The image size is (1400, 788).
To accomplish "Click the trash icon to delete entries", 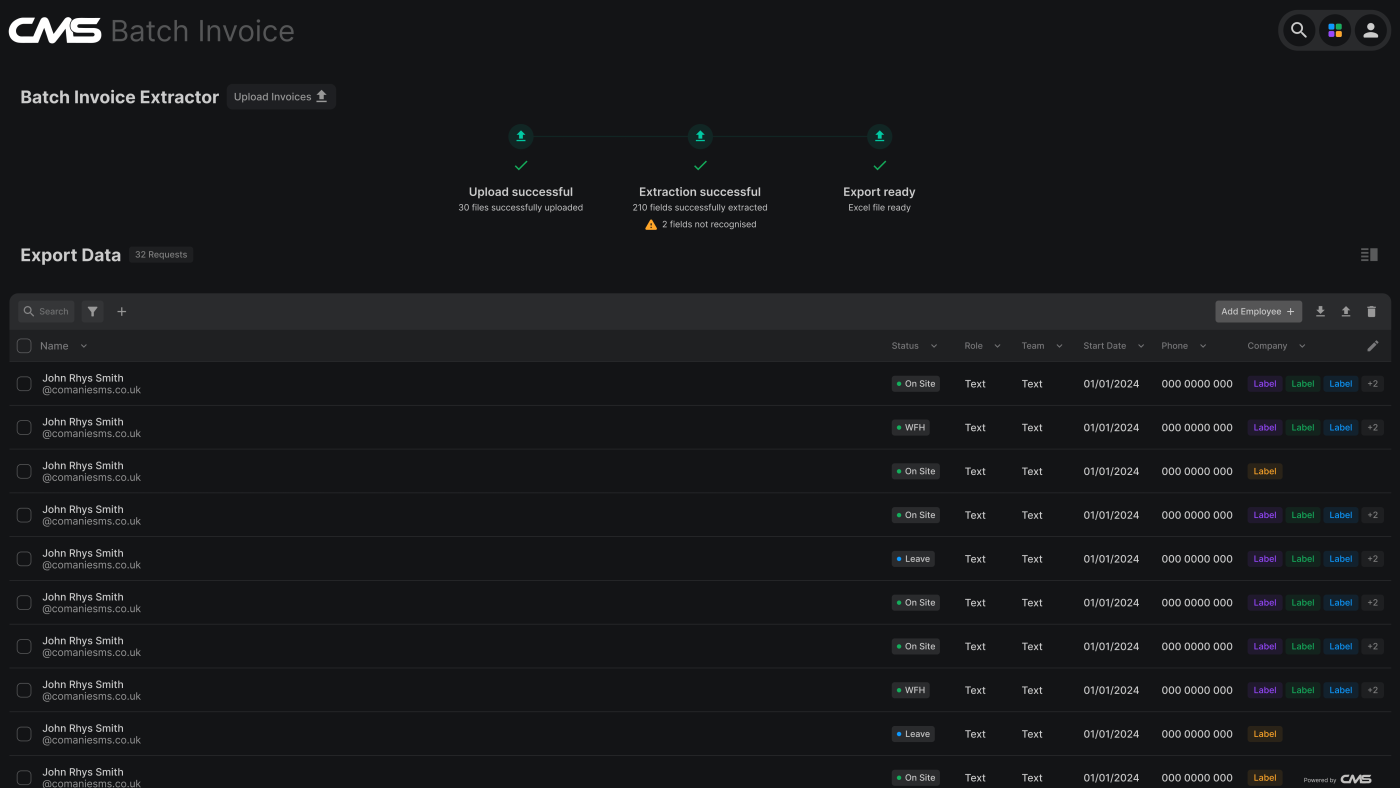I will coord(1371,311).
